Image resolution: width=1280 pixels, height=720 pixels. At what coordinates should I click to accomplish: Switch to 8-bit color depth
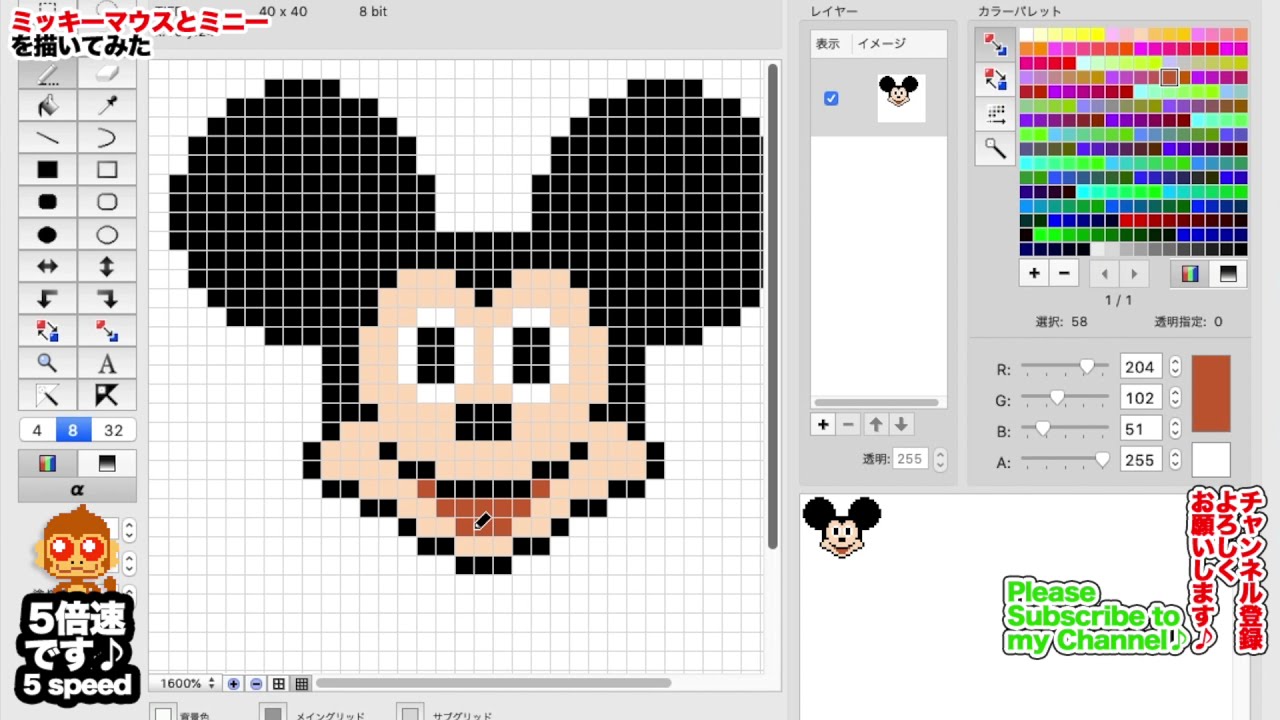pyautogui.click(x=72, y=430)
